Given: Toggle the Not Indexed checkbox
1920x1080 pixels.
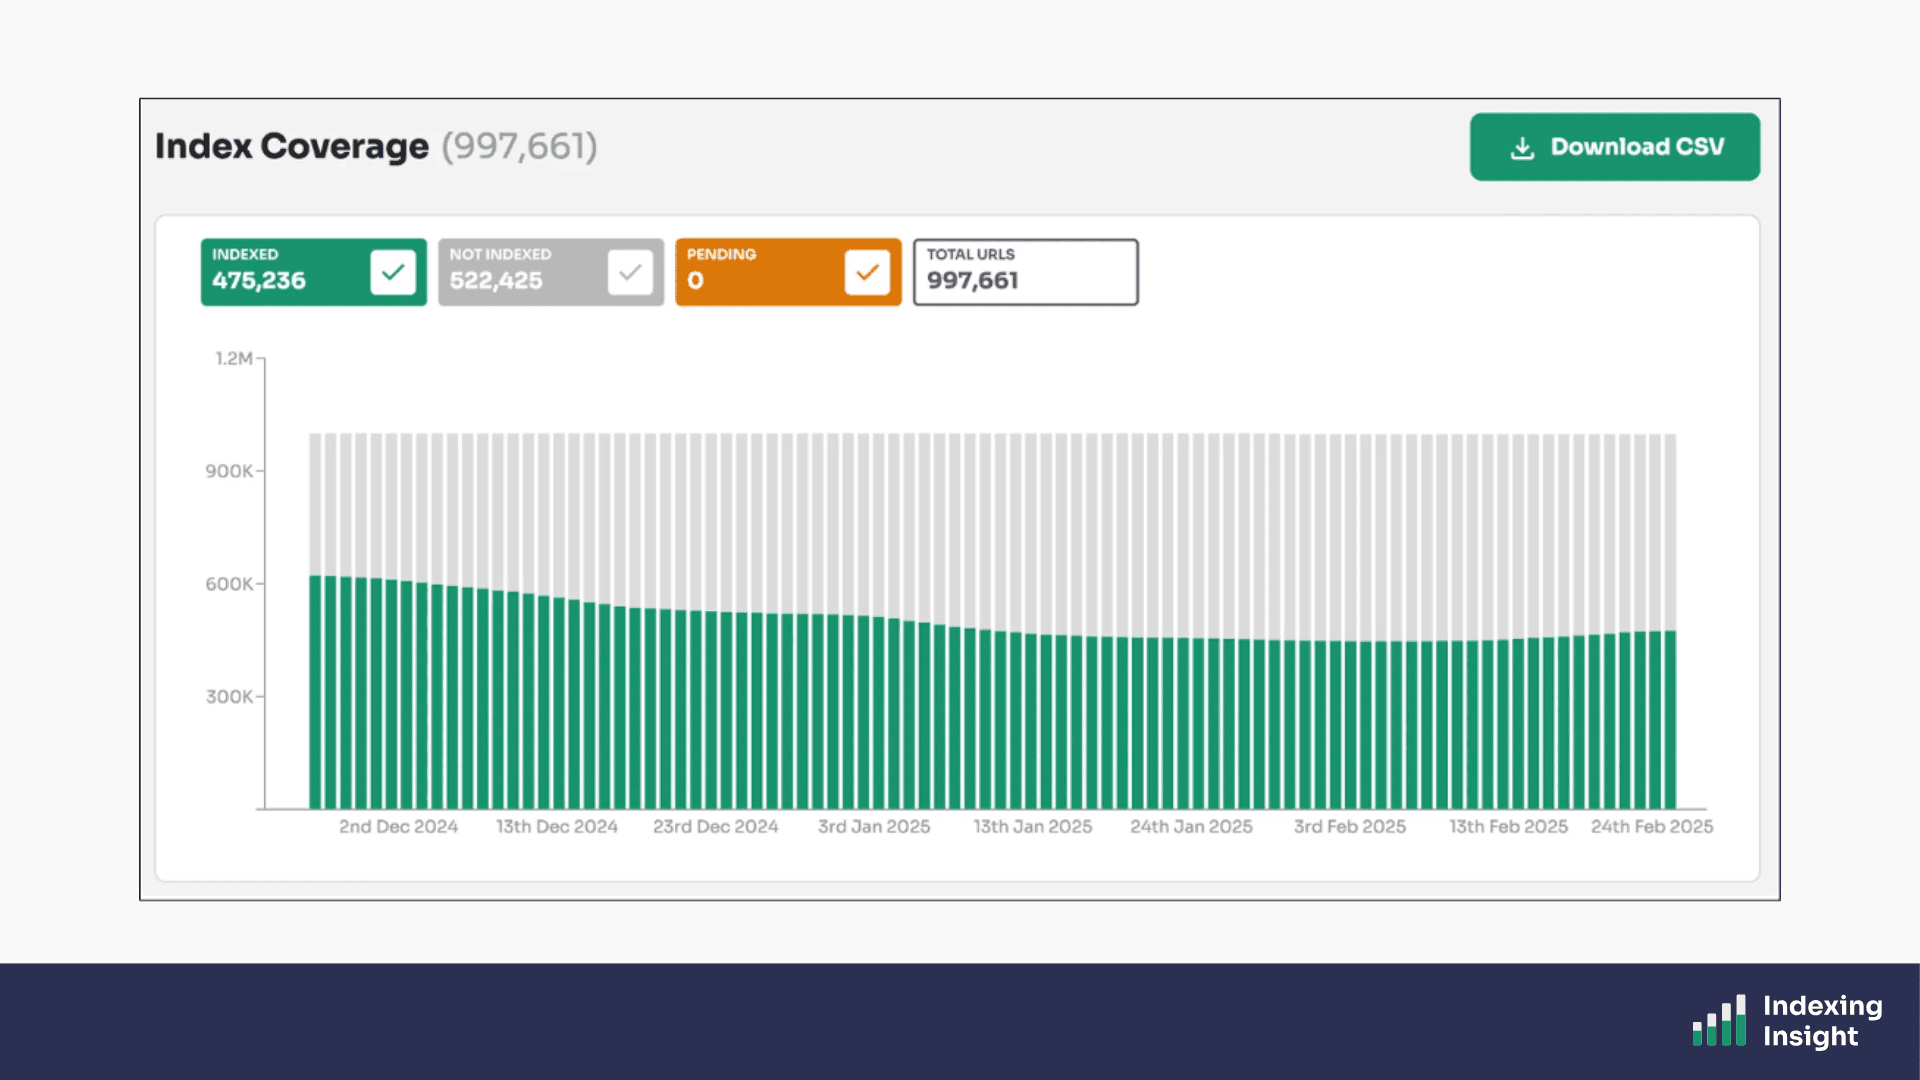Looking at the screenshot, I should coord(630,272).
